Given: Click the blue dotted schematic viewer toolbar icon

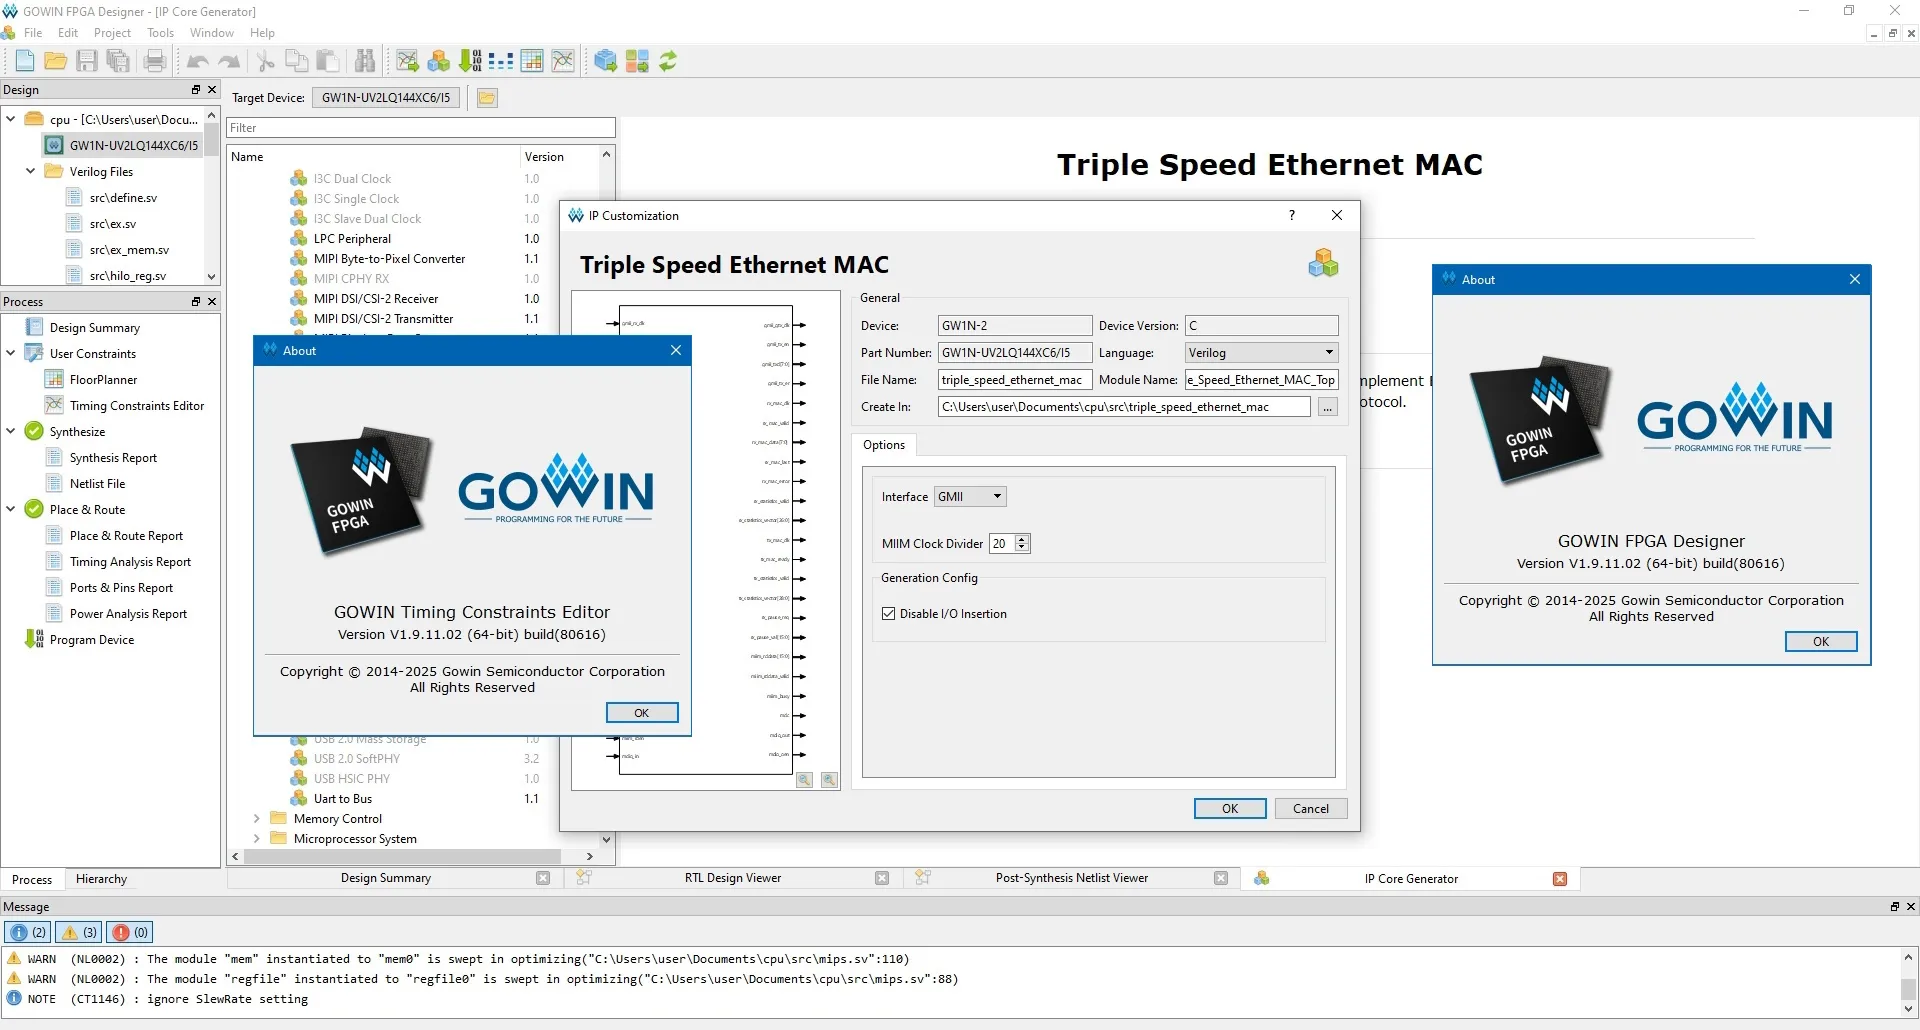Looking at the screenshot, I should click(x=501, y=61).
